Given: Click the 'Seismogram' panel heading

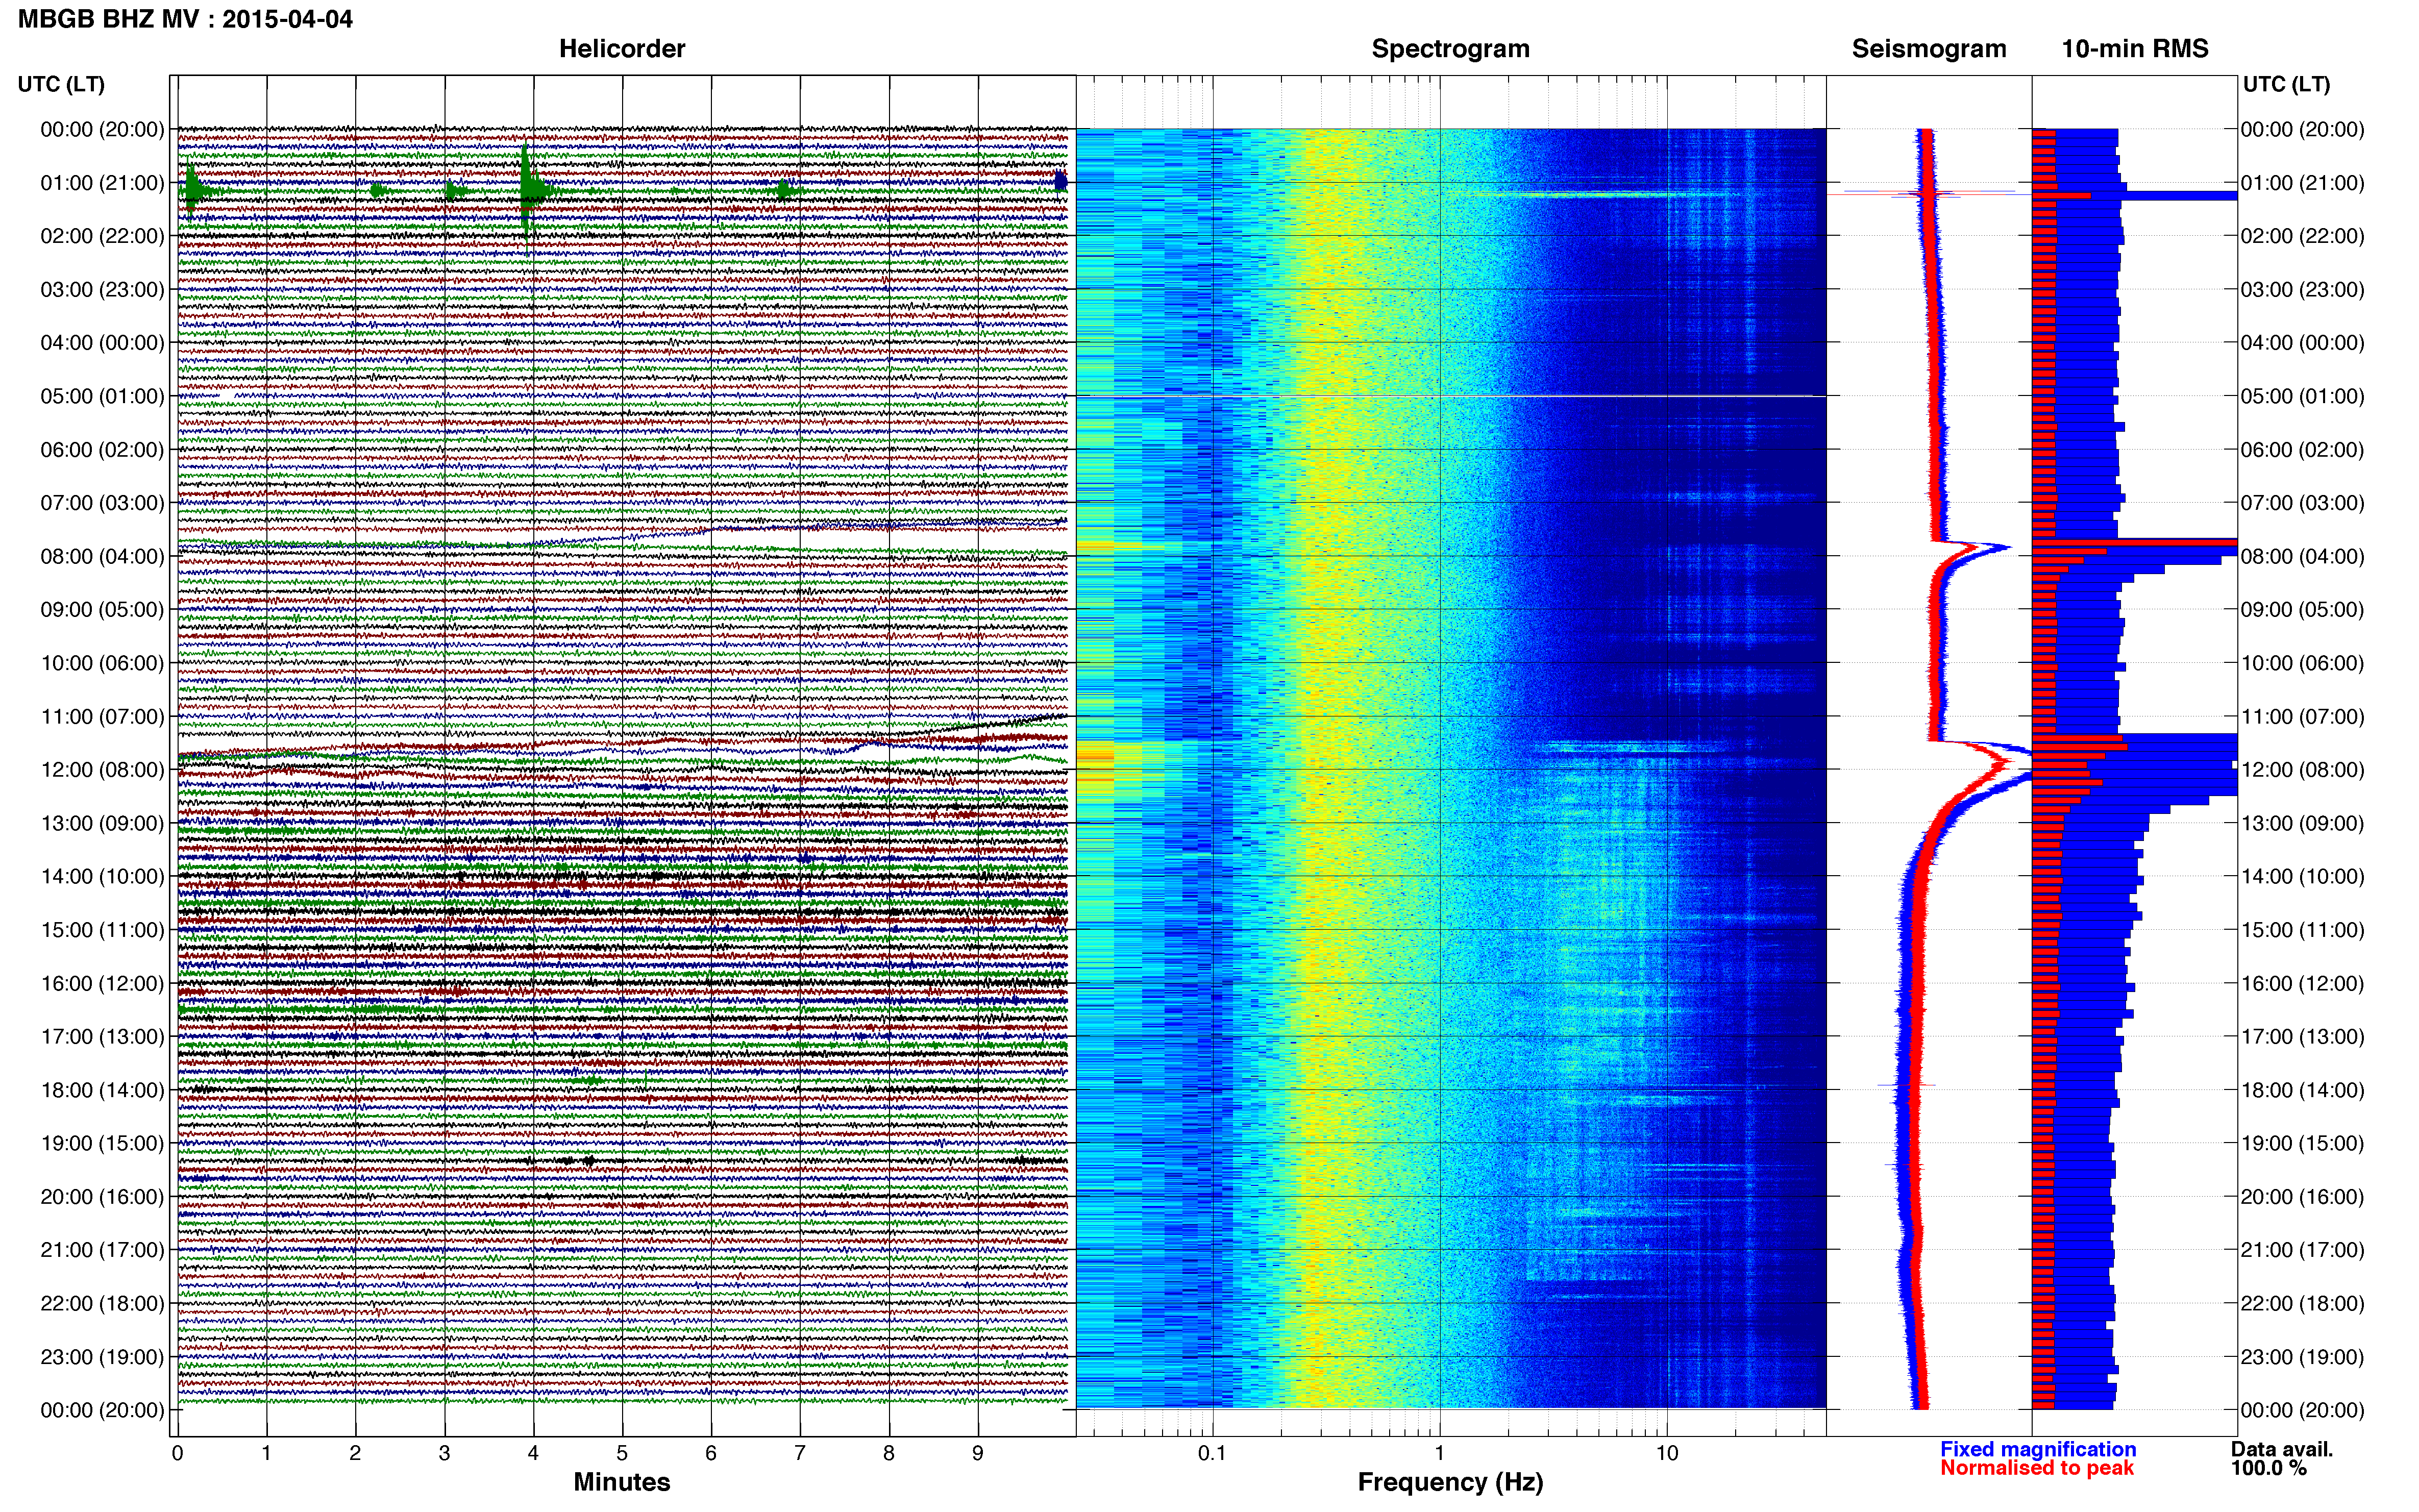Looking at the screenshot, I should [1929, 49].
